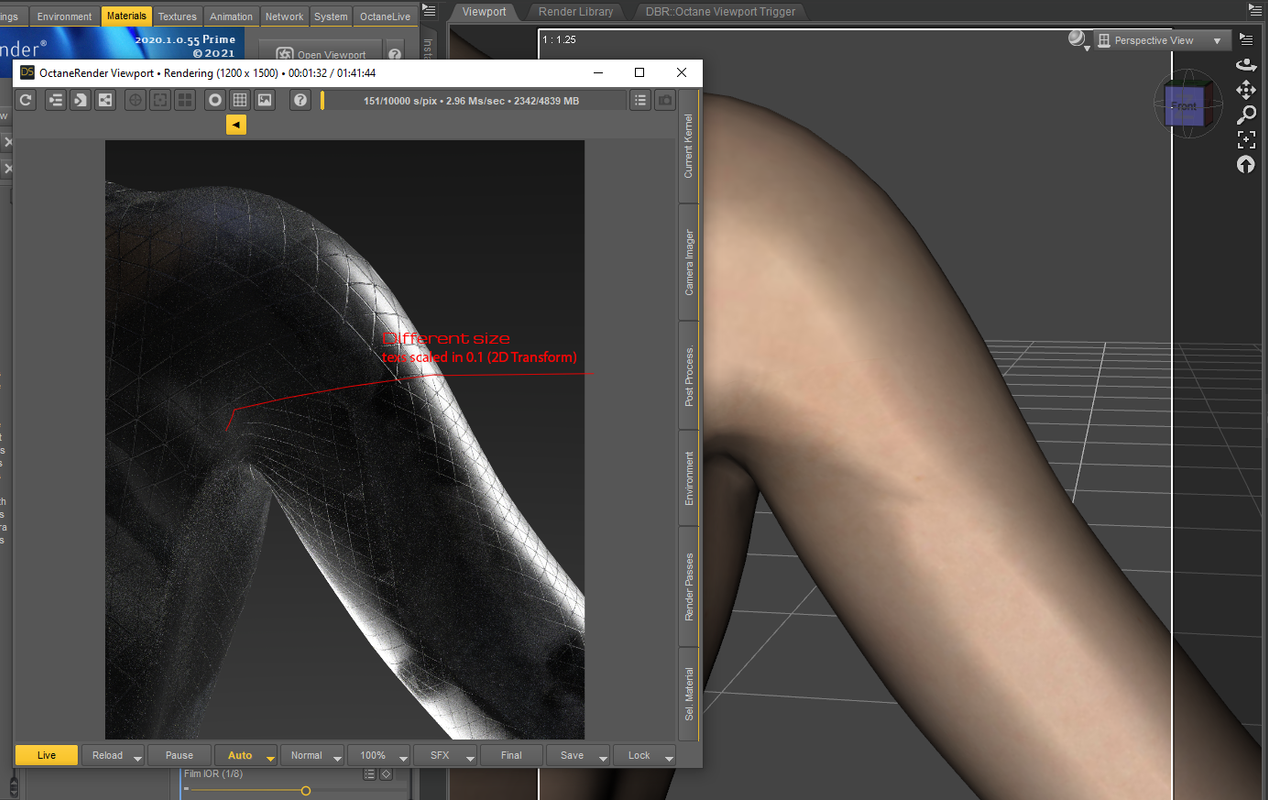Click the zoom magnifier viewport icon

click(1246, 115)
